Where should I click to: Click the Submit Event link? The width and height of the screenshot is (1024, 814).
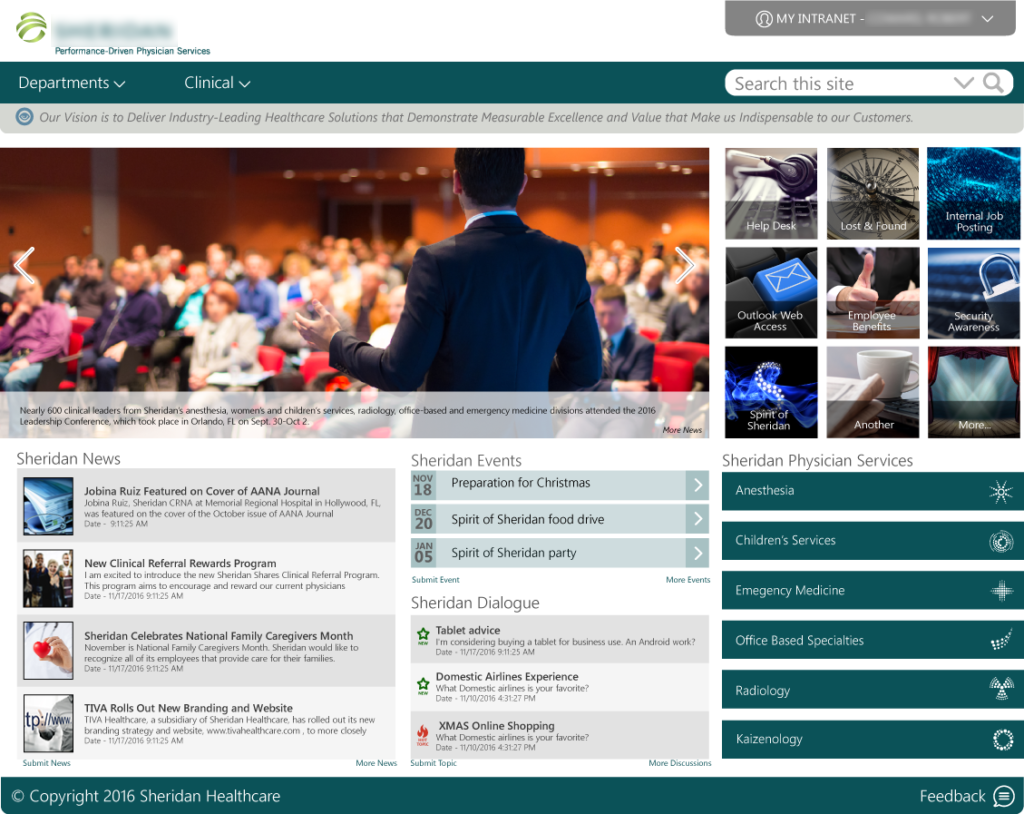click(x=436, y=579)
